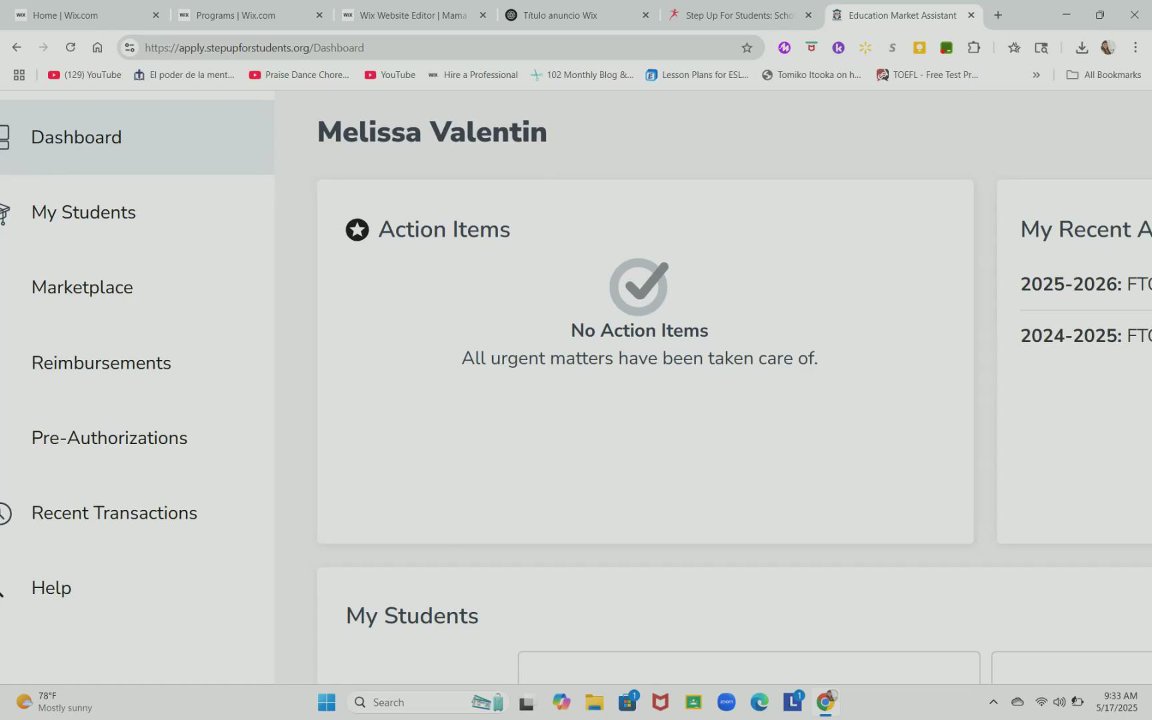Expand hidden bookmarks chevron
Viewport: 1152px width, 720px height.
[1036, 75]
